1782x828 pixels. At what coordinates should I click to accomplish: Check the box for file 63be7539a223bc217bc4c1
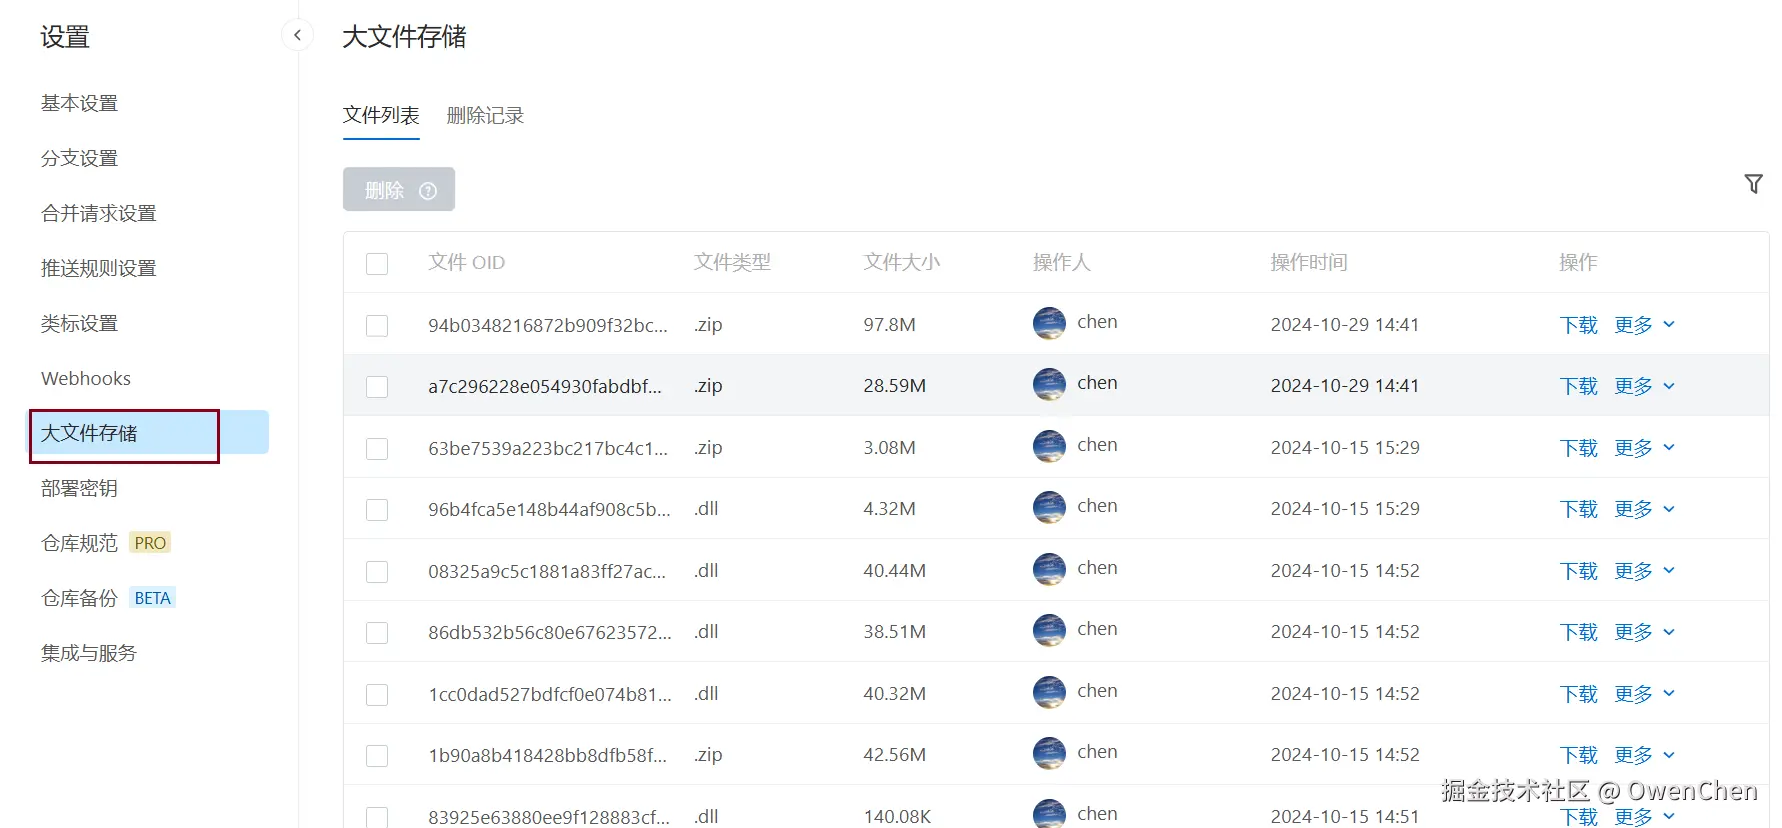tap(377, 449)
